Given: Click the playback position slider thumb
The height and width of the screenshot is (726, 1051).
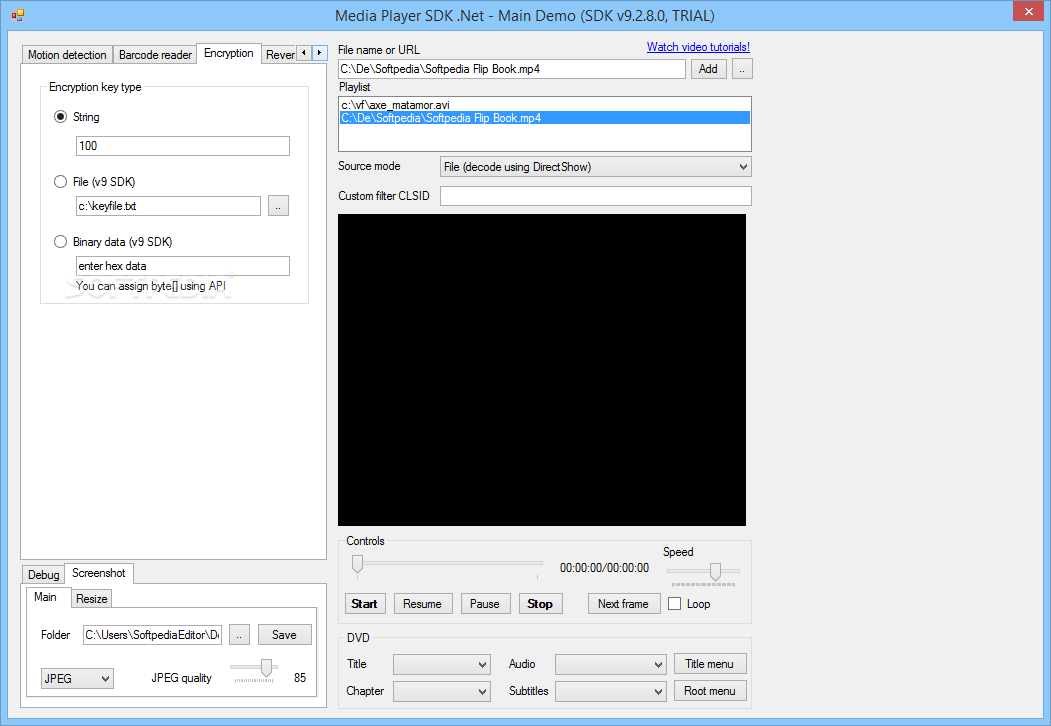Looking at the screenshot, I should pyautogui.click(x=358, y=565).
